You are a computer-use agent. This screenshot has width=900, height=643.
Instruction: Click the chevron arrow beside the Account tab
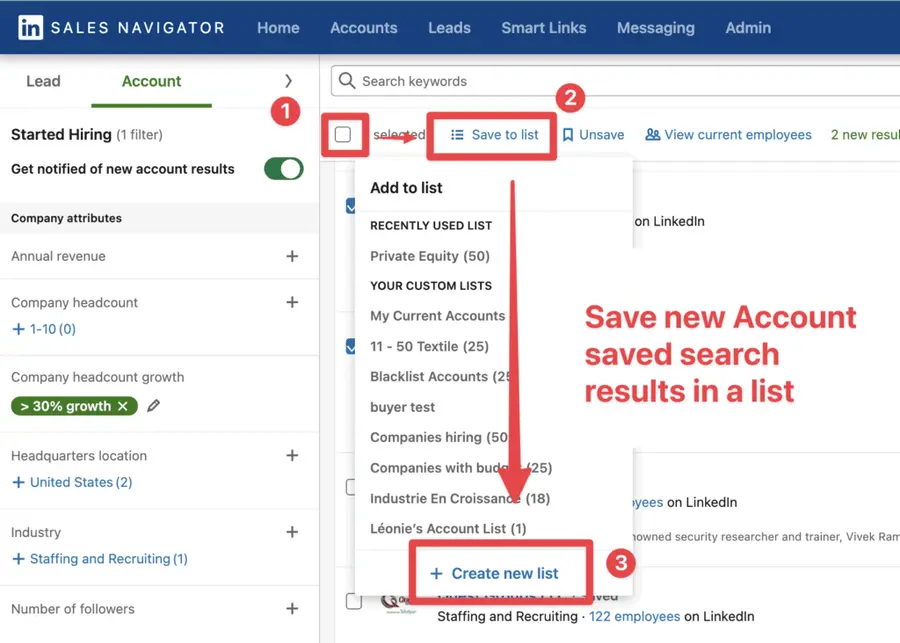(289, 81)
